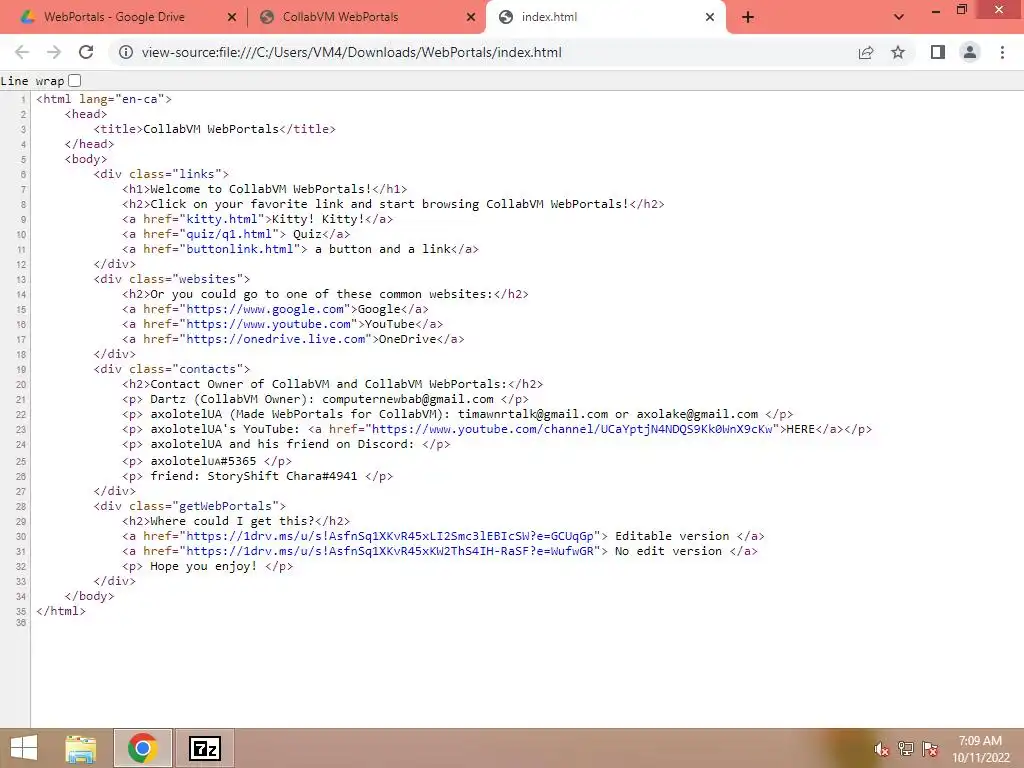Open 7-Zip from the taskbar

point(204,748)
